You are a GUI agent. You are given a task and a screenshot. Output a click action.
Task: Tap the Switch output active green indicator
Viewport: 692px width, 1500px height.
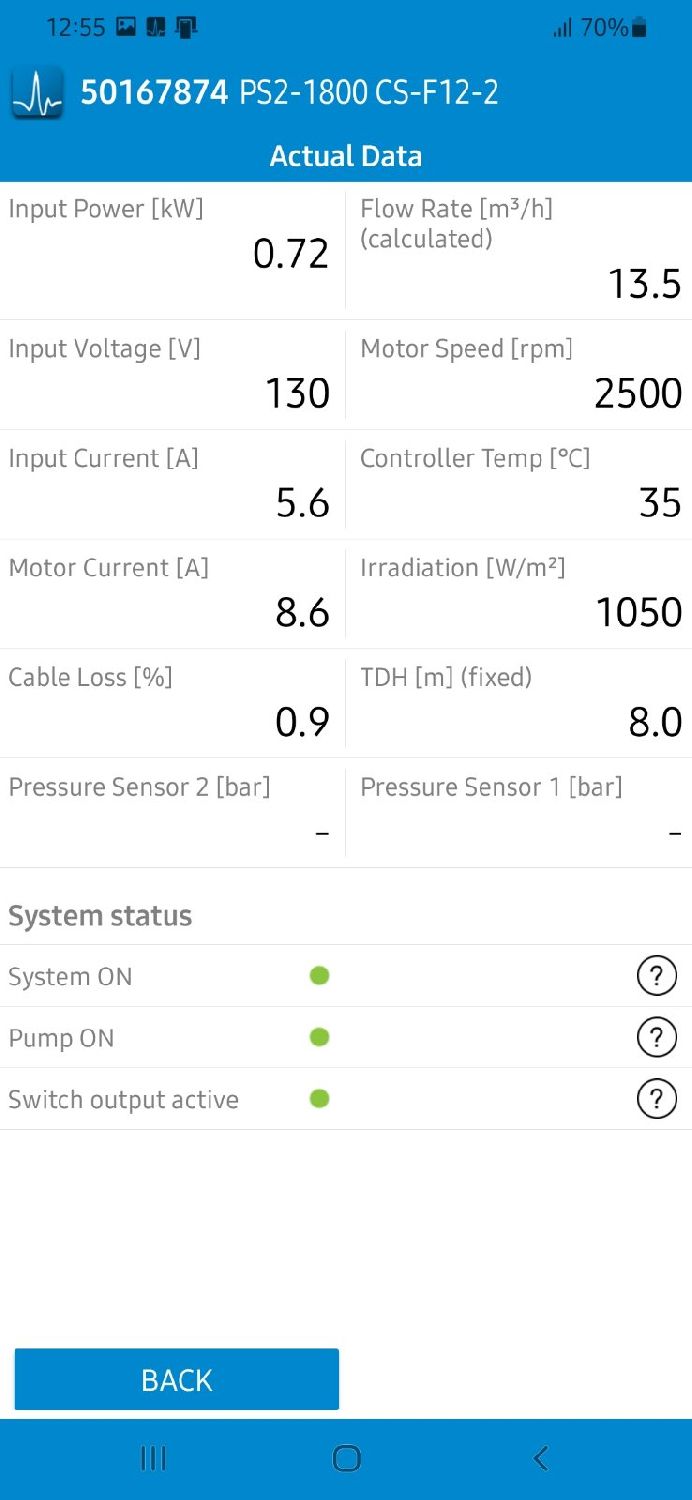tap(320, 1099)
